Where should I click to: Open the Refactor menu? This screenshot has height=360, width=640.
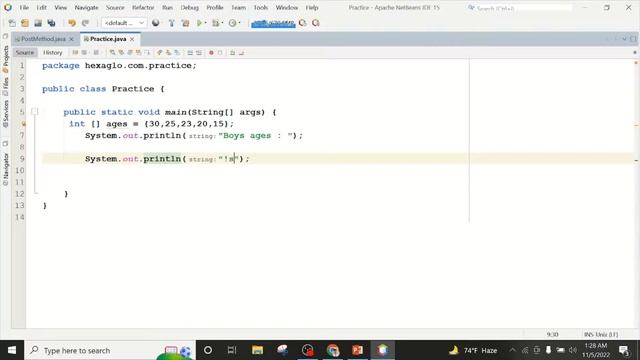143,8
